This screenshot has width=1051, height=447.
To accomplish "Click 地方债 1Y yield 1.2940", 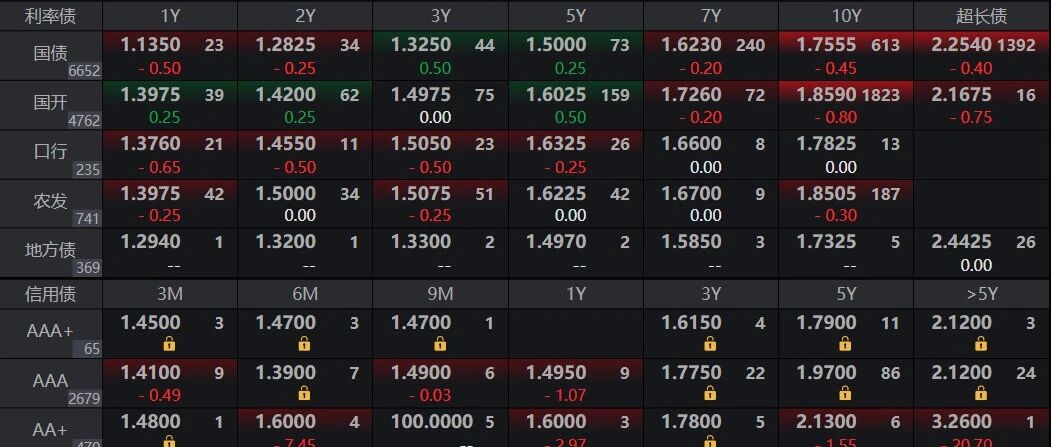I will [150, 241].
